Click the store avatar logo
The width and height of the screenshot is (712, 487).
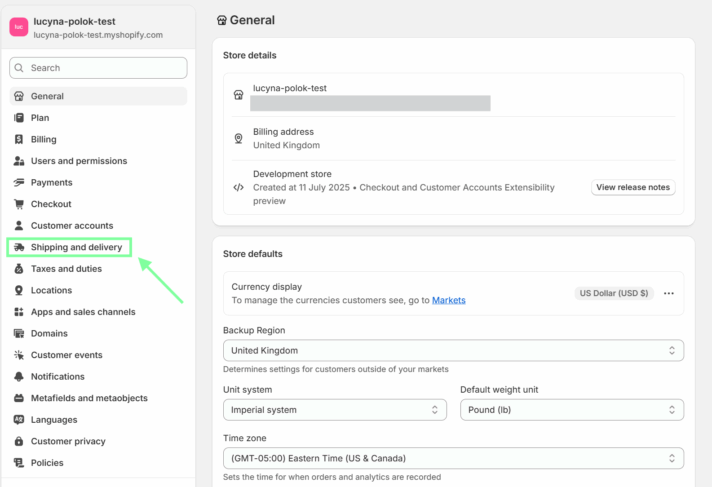point(19,27)
